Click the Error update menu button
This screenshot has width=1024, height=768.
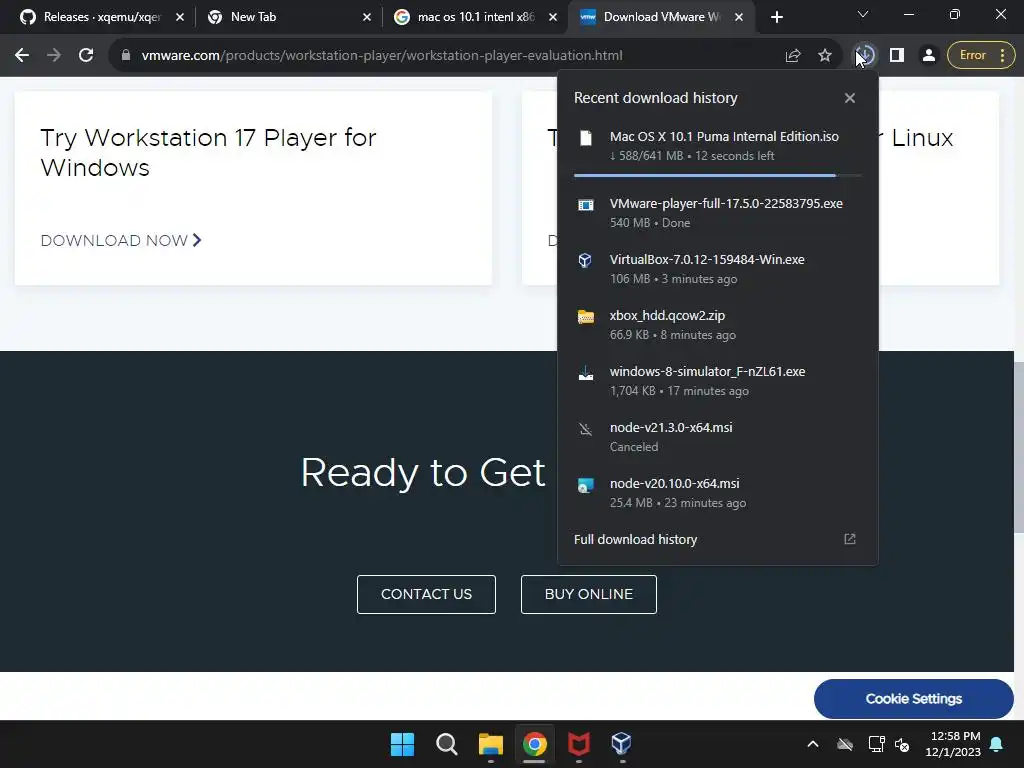981,56
